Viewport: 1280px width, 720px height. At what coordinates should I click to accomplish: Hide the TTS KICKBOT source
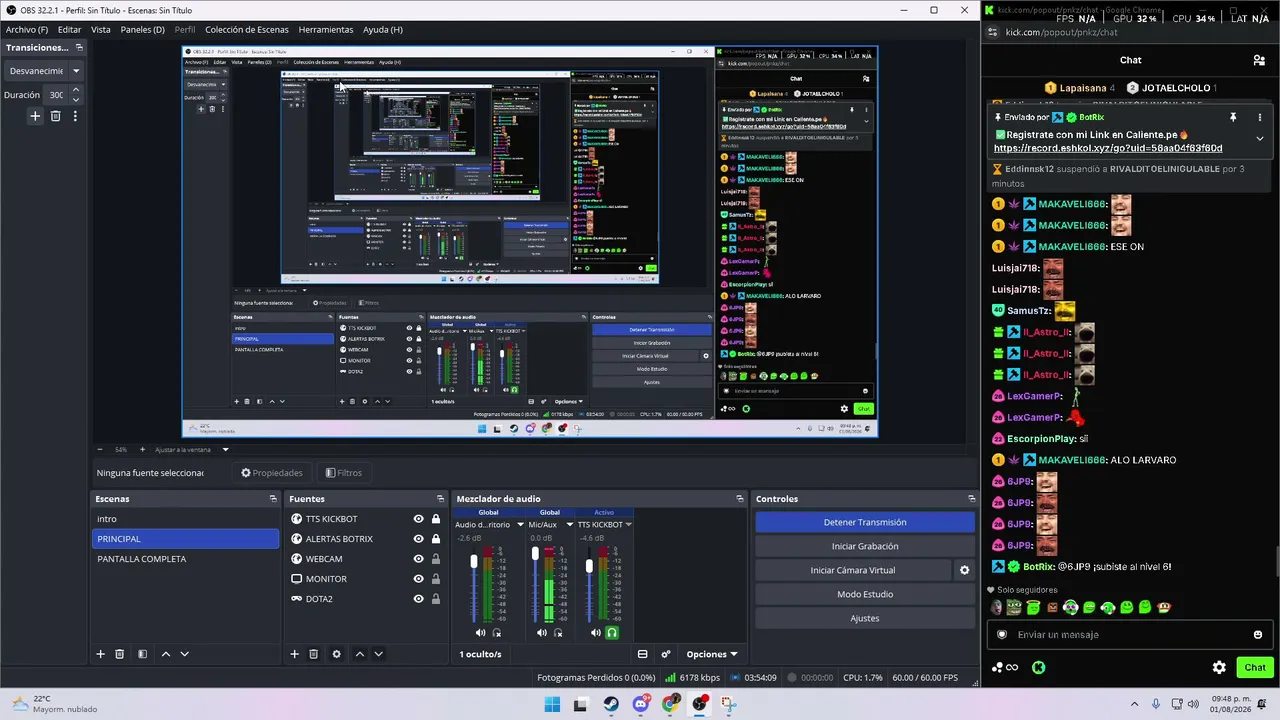[418, 519]
